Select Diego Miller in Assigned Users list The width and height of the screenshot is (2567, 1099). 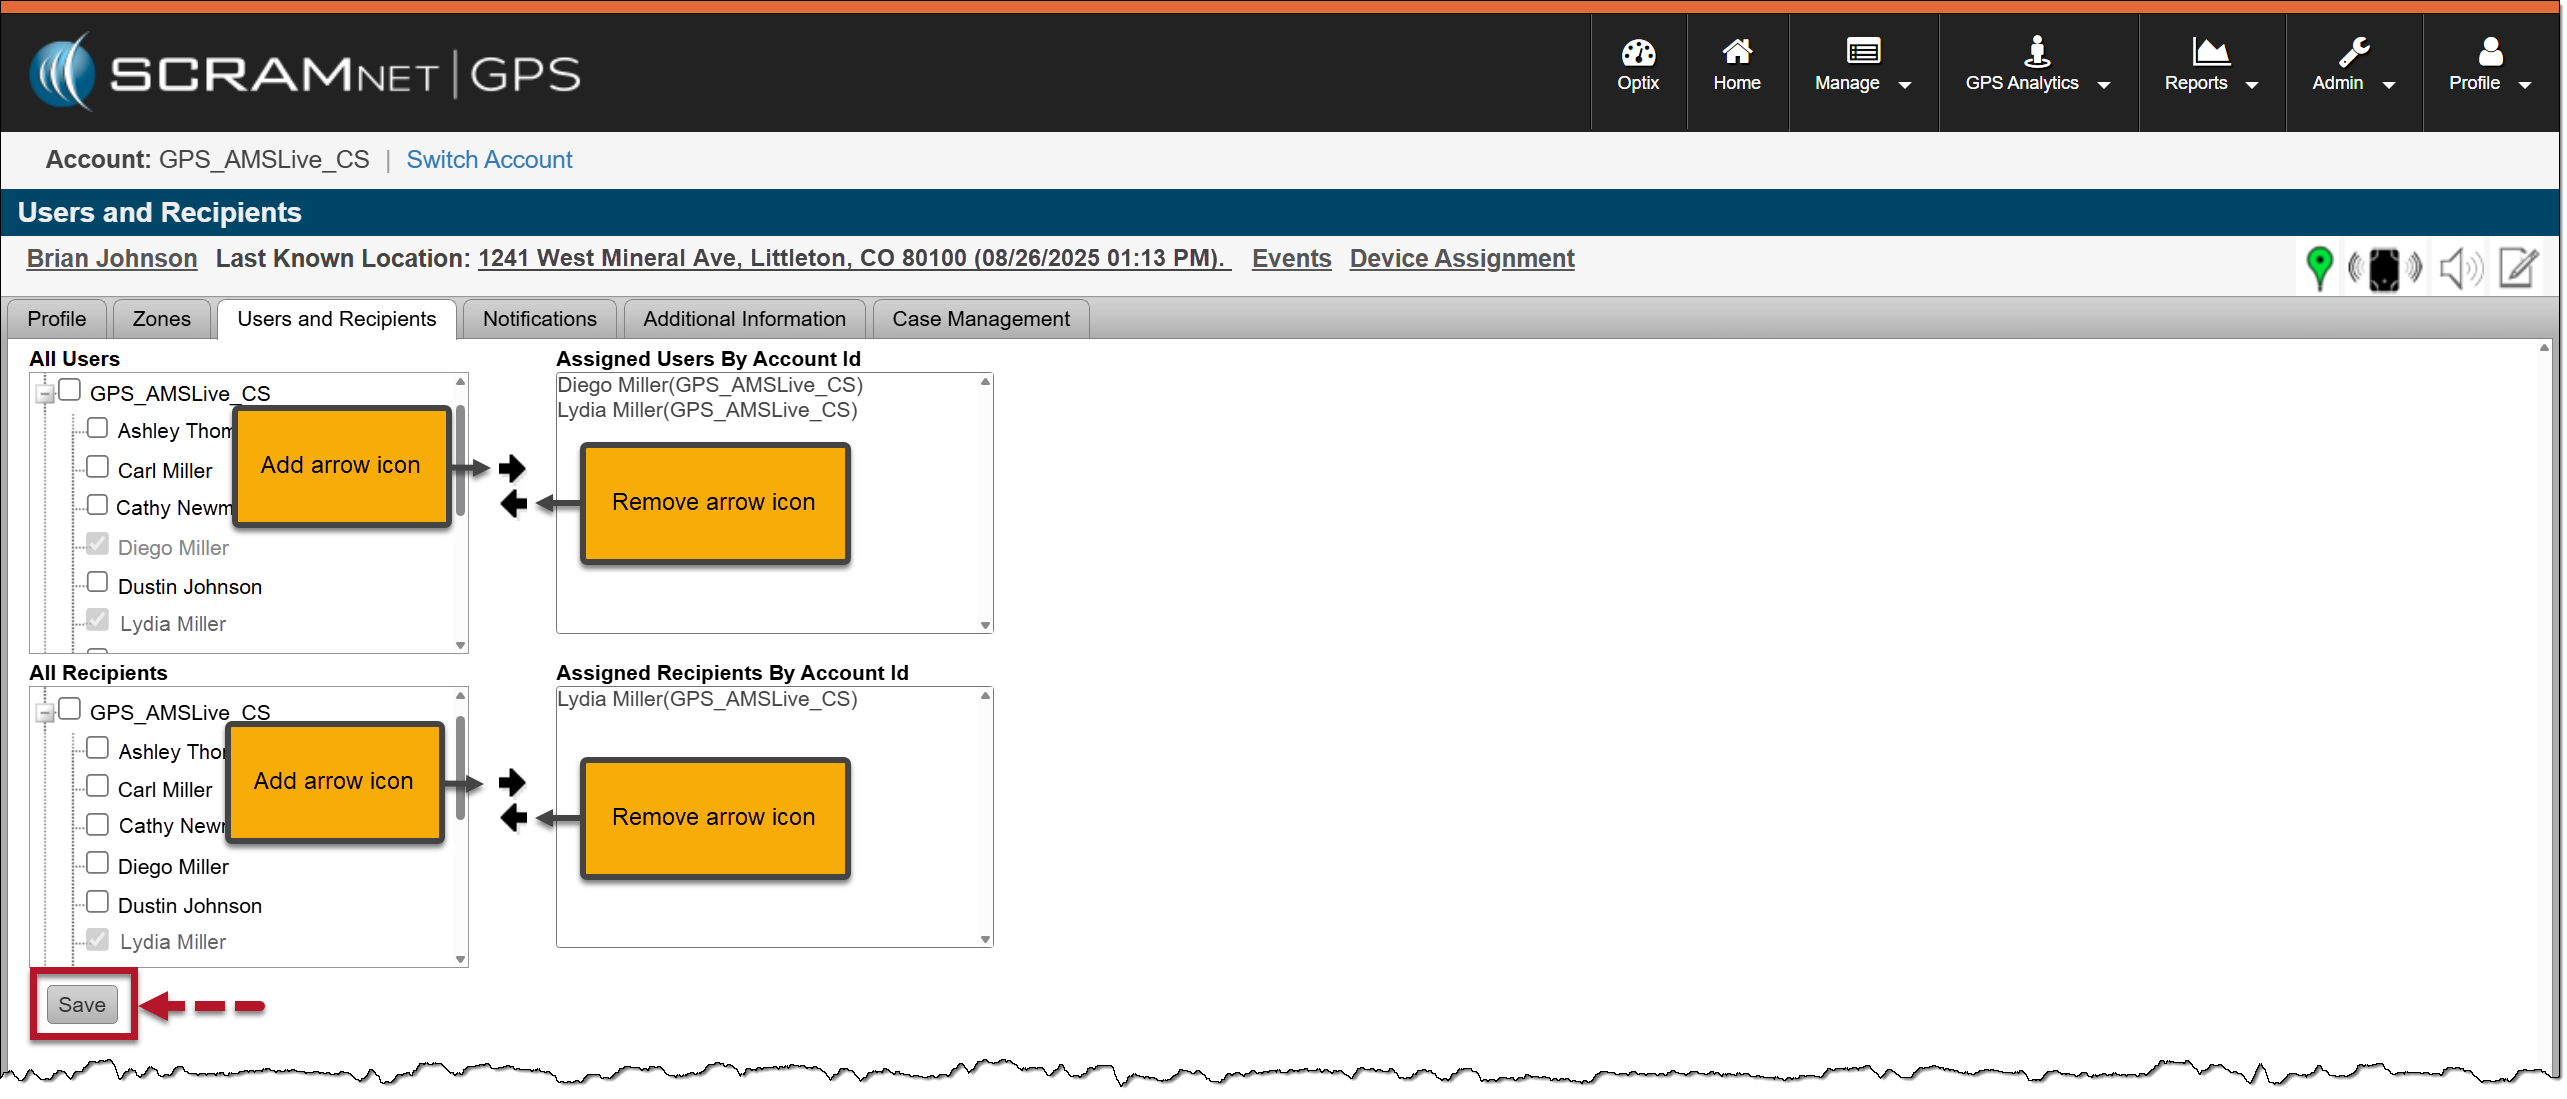(709, 385)
